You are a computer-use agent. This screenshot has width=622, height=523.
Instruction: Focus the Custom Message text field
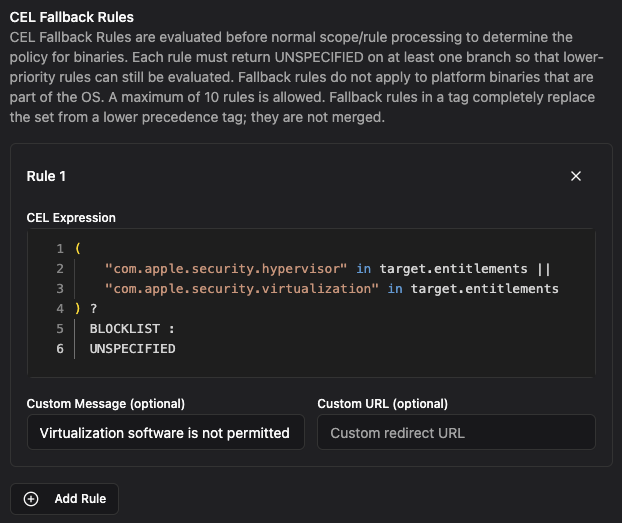click(165, 433)
